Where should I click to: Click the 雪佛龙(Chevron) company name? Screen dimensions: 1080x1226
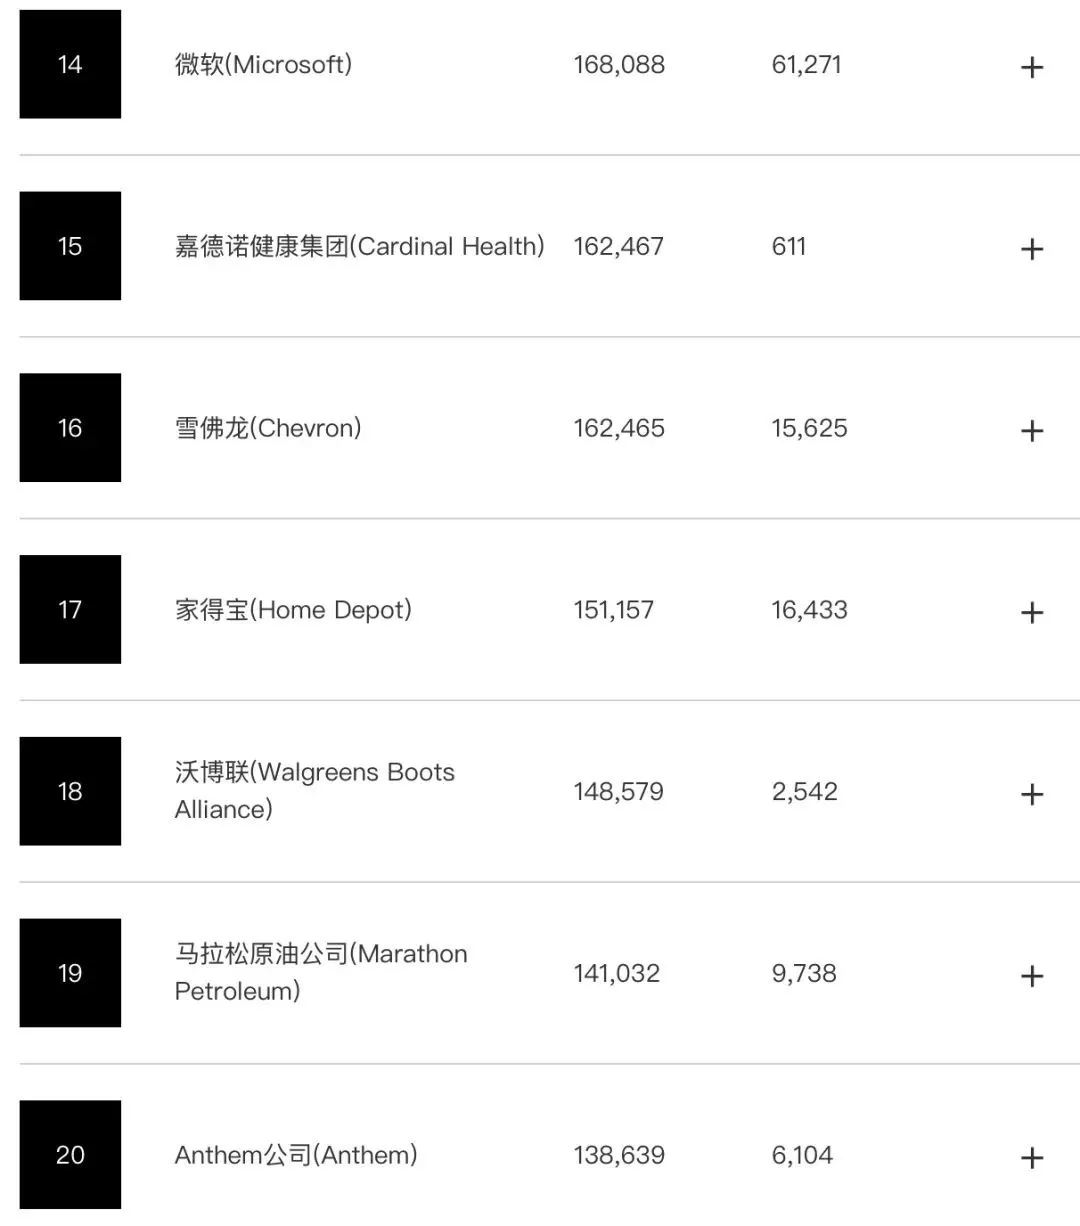(x=268, y=428)
